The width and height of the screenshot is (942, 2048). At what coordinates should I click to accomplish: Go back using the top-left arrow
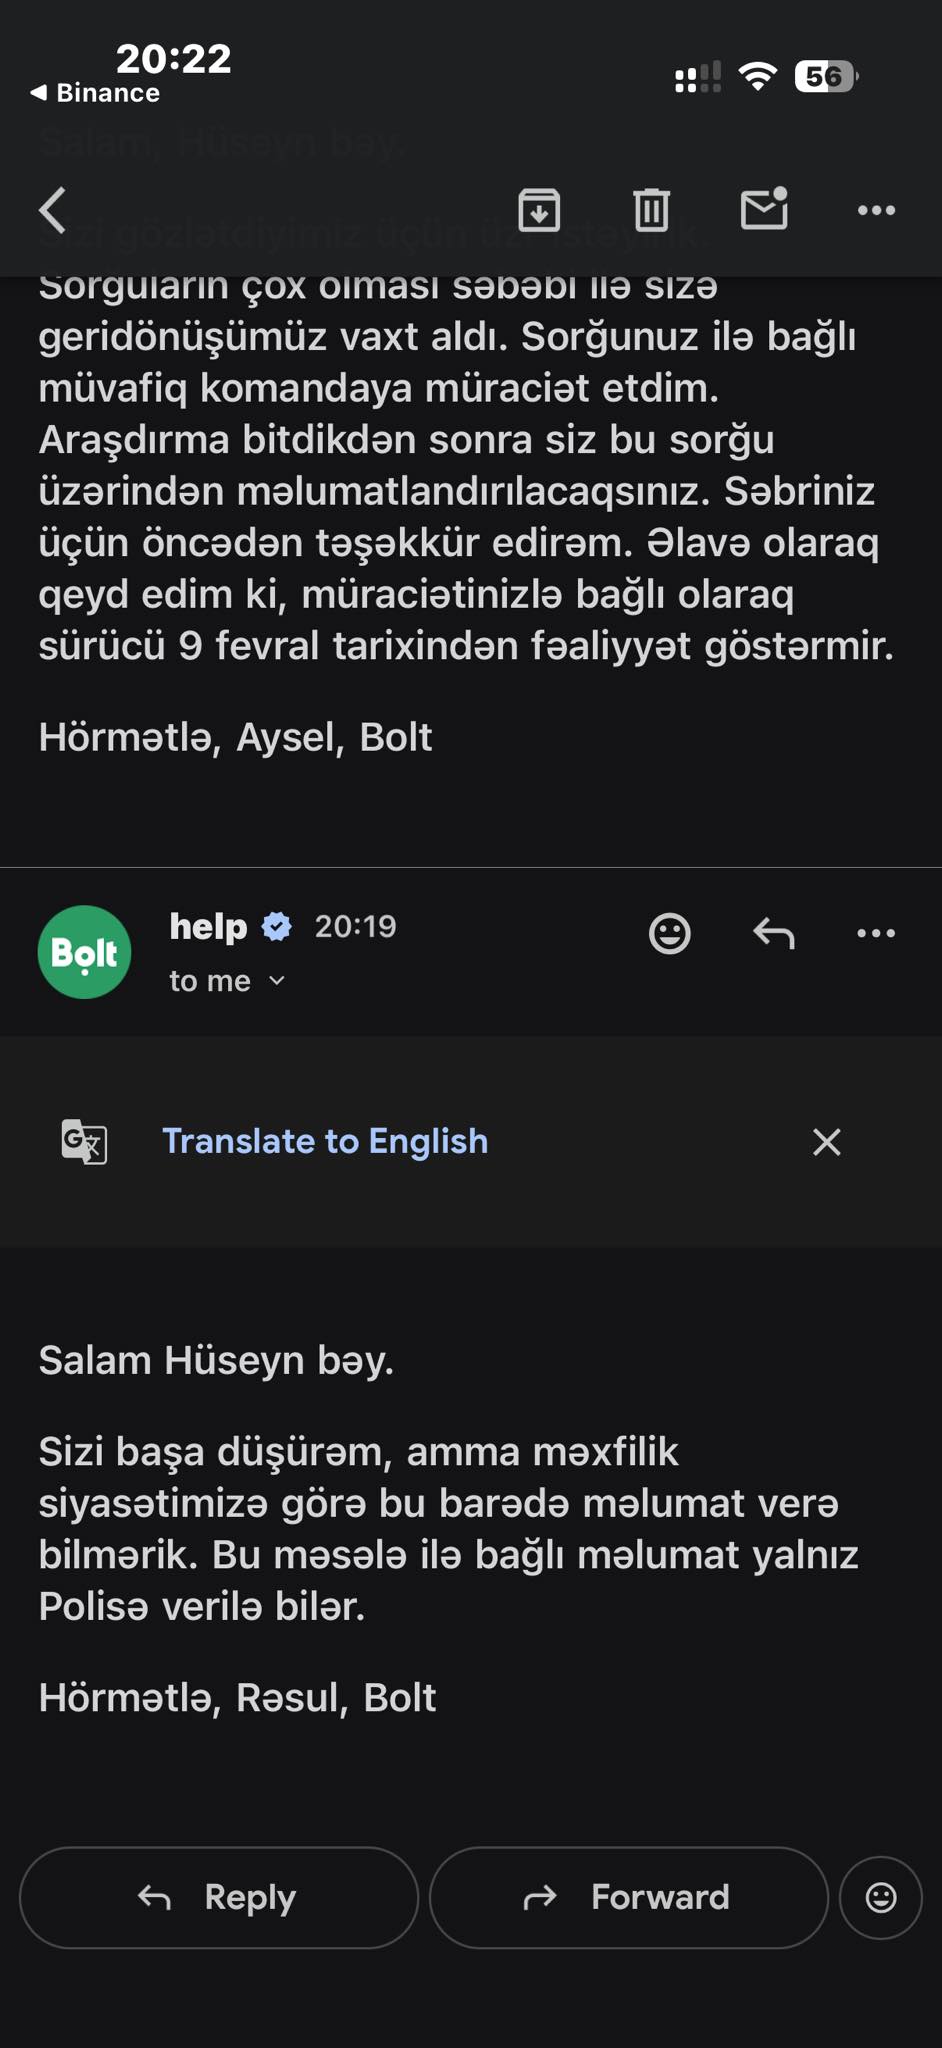pos(53,210)
